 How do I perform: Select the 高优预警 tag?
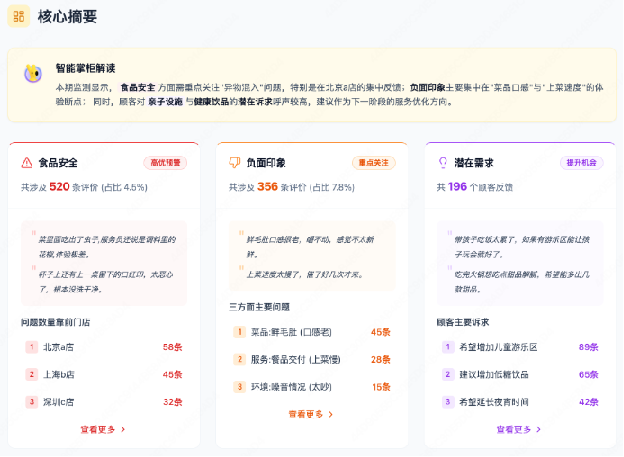(165, 162)
